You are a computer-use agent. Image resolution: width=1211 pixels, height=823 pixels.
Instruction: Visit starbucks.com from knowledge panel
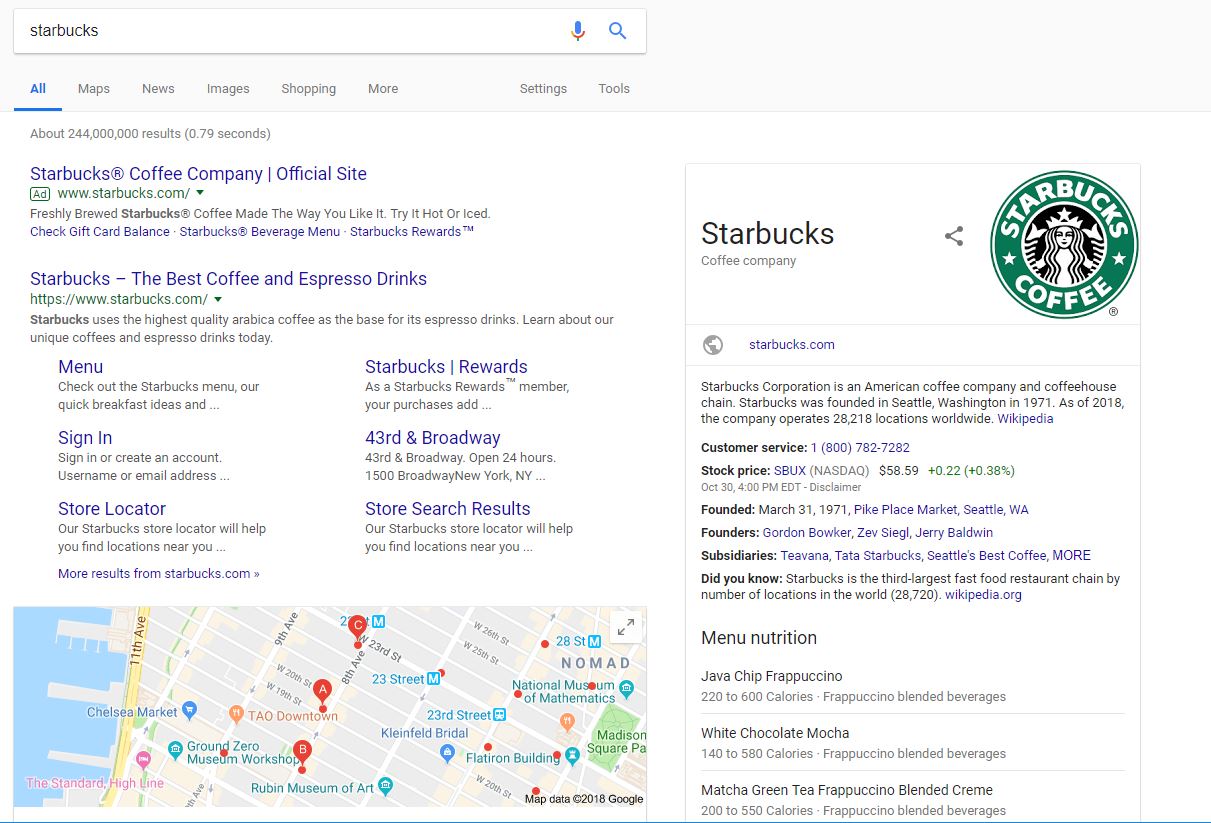pos(792,345)
